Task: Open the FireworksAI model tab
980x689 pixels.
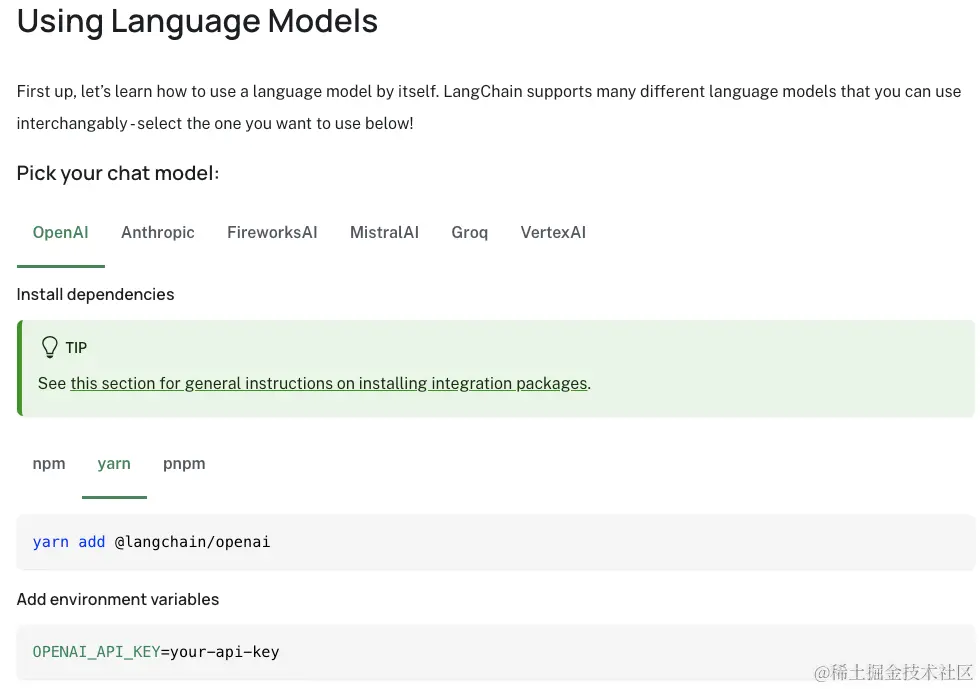Action: pos(272,233)
